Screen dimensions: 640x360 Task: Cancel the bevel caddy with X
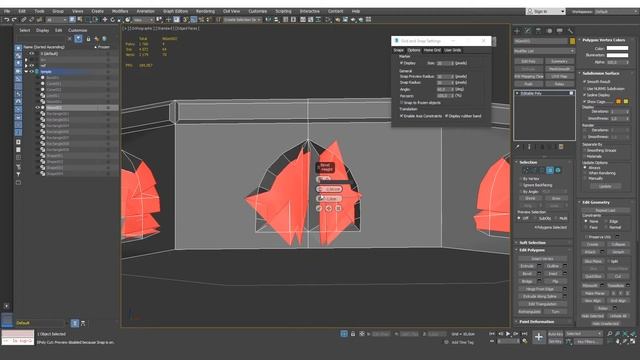[x=338, y=209]
